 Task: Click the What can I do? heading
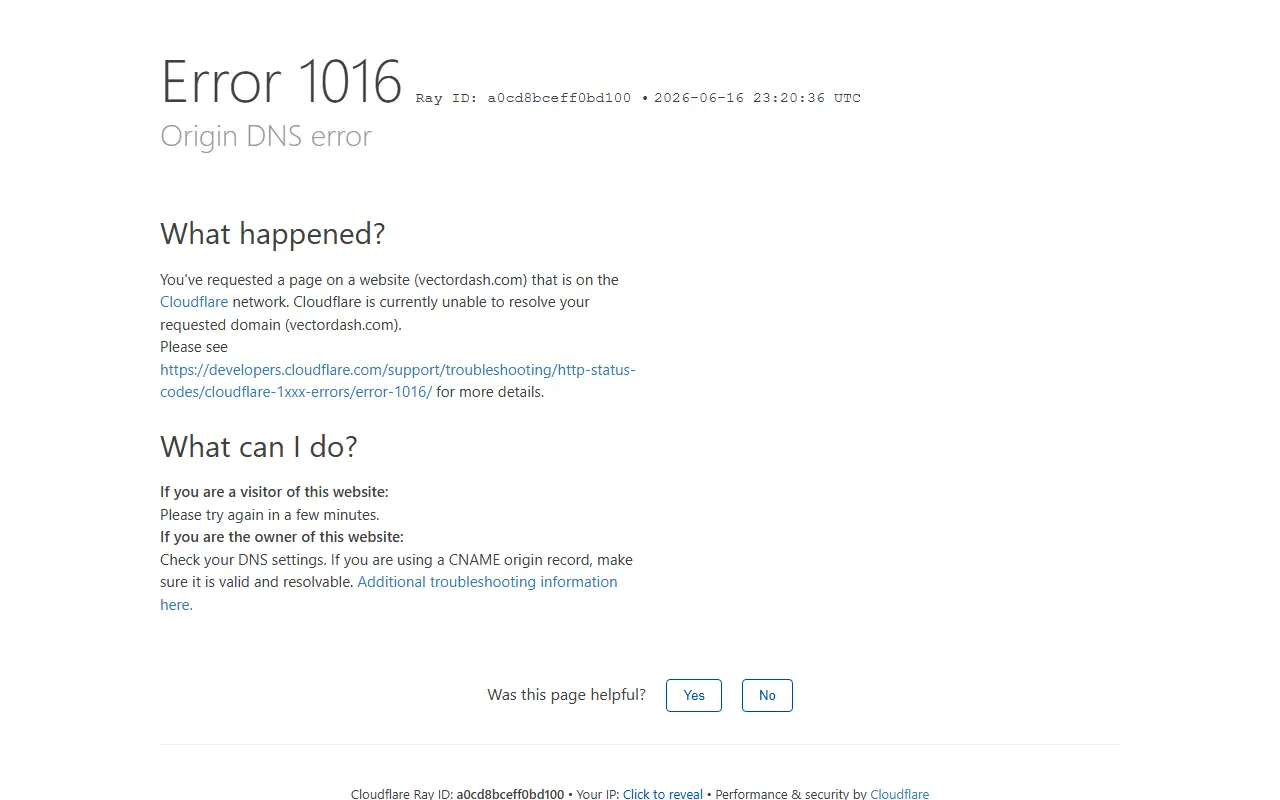tap(259, 447)
